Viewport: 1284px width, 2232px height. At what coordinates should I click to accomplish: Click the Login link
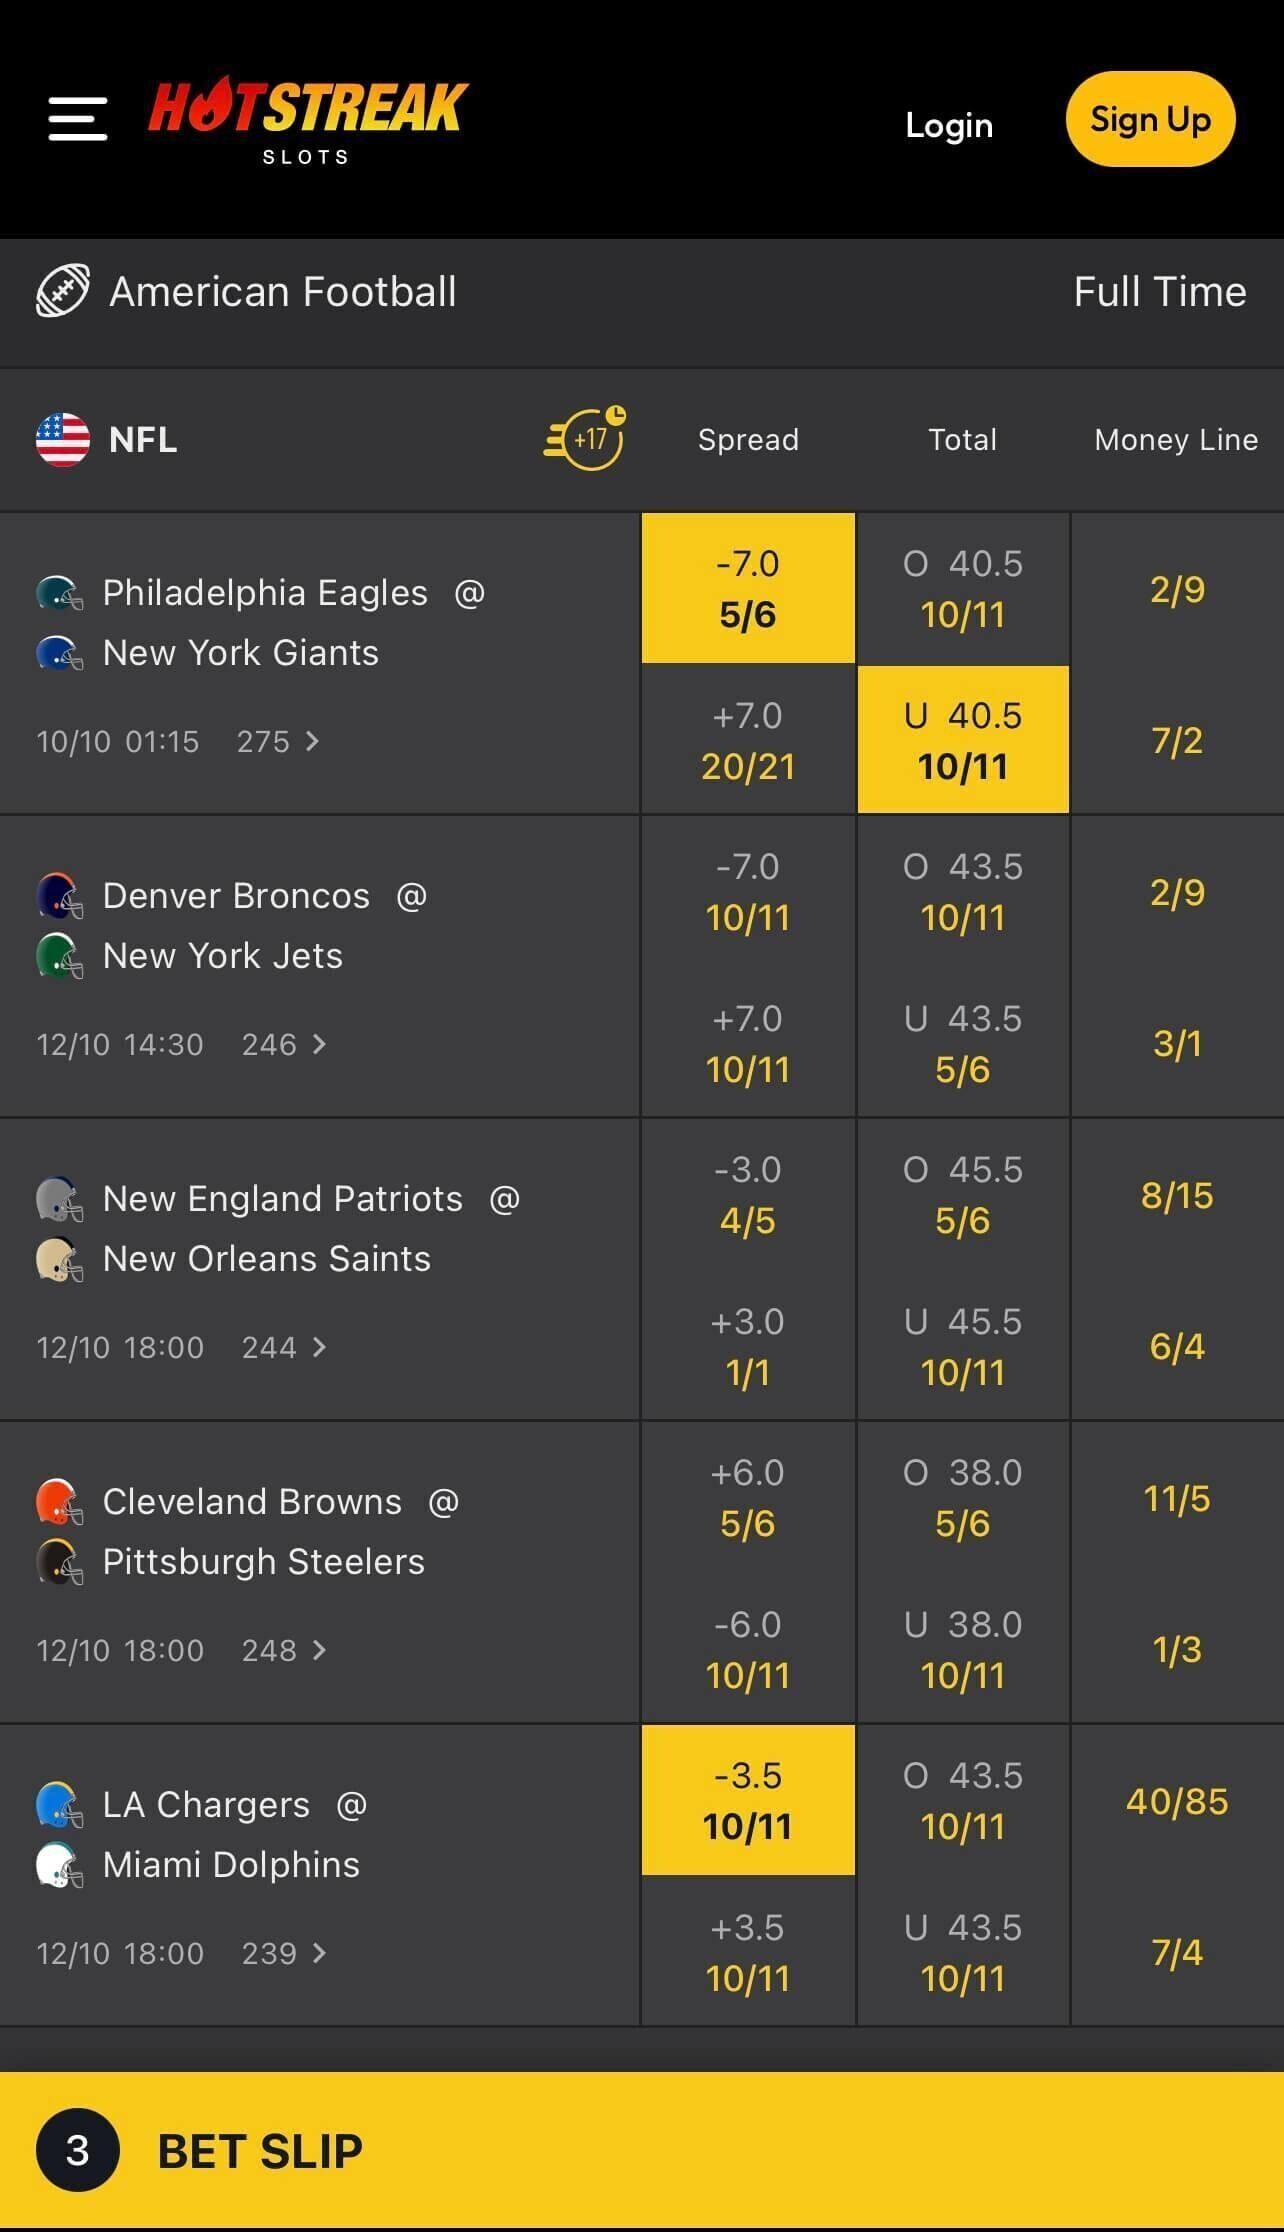949,125
